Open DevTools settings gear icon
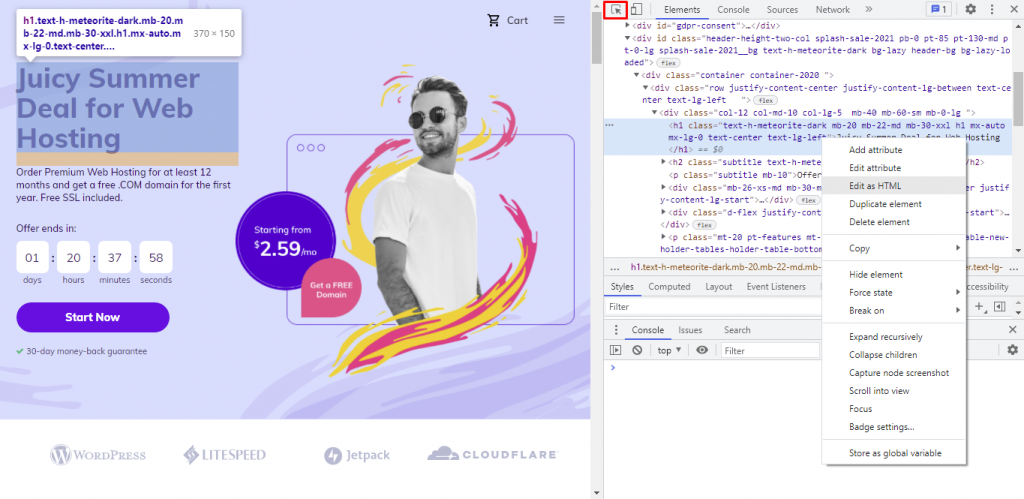This screenshot has width=1024, height=499. tap(970, 9)
